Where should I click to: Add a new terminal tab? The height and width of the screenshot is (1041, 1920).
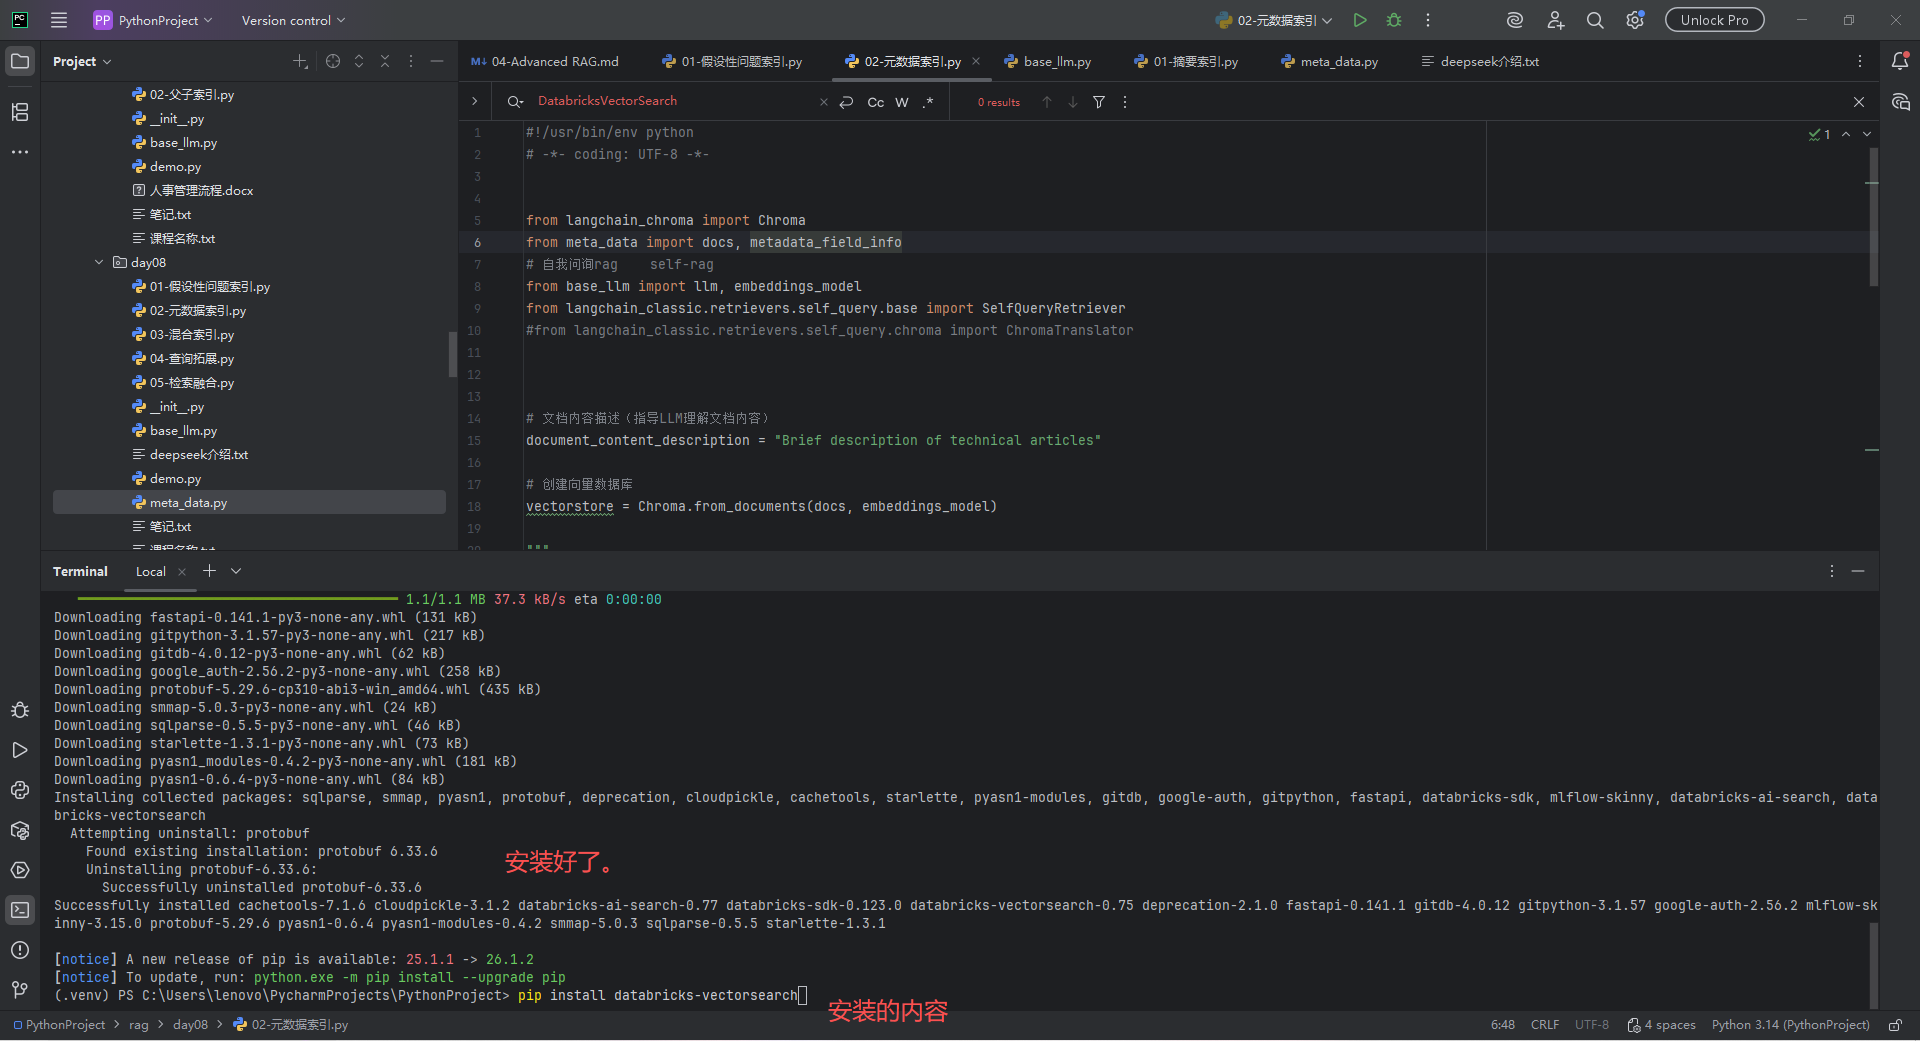(209, 571)
